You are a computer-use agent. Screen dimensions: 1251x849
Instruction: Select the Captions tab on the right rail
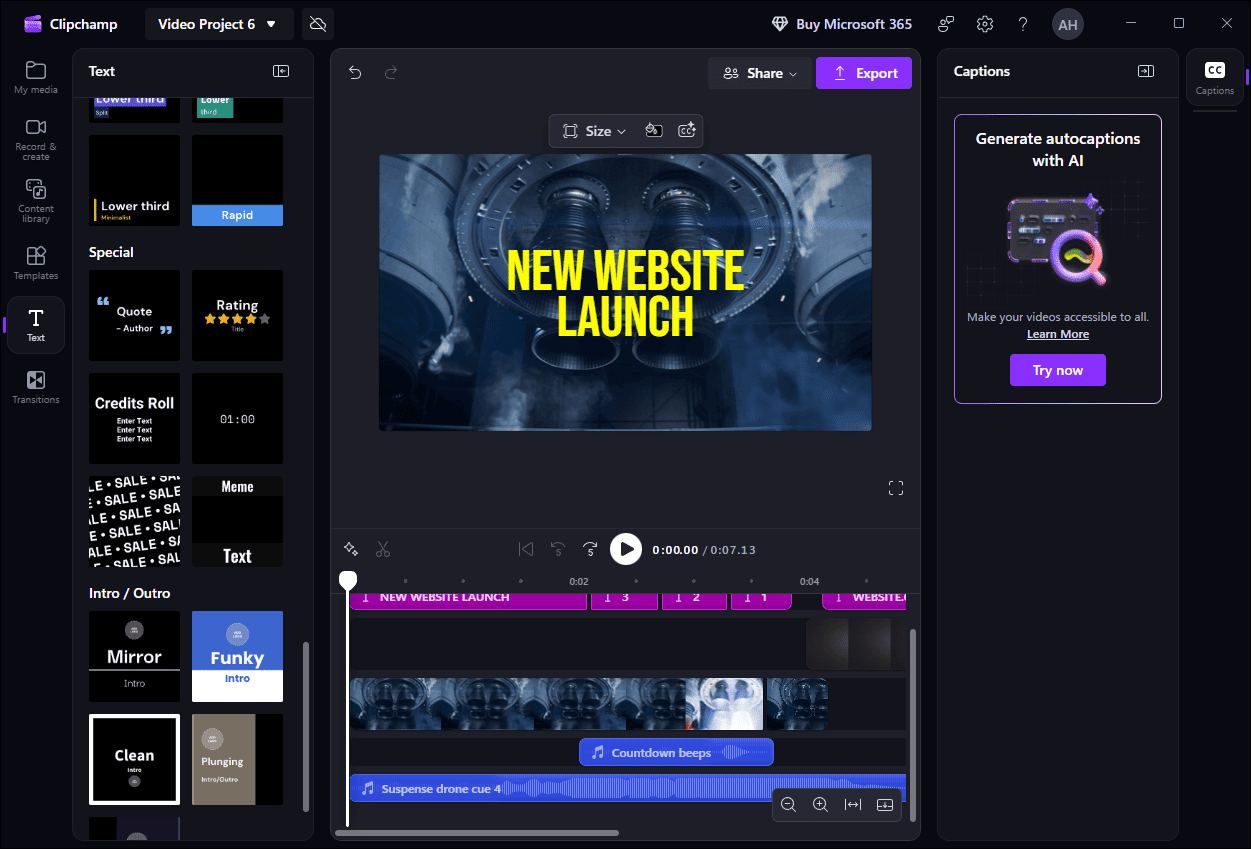coord(1215,77)
